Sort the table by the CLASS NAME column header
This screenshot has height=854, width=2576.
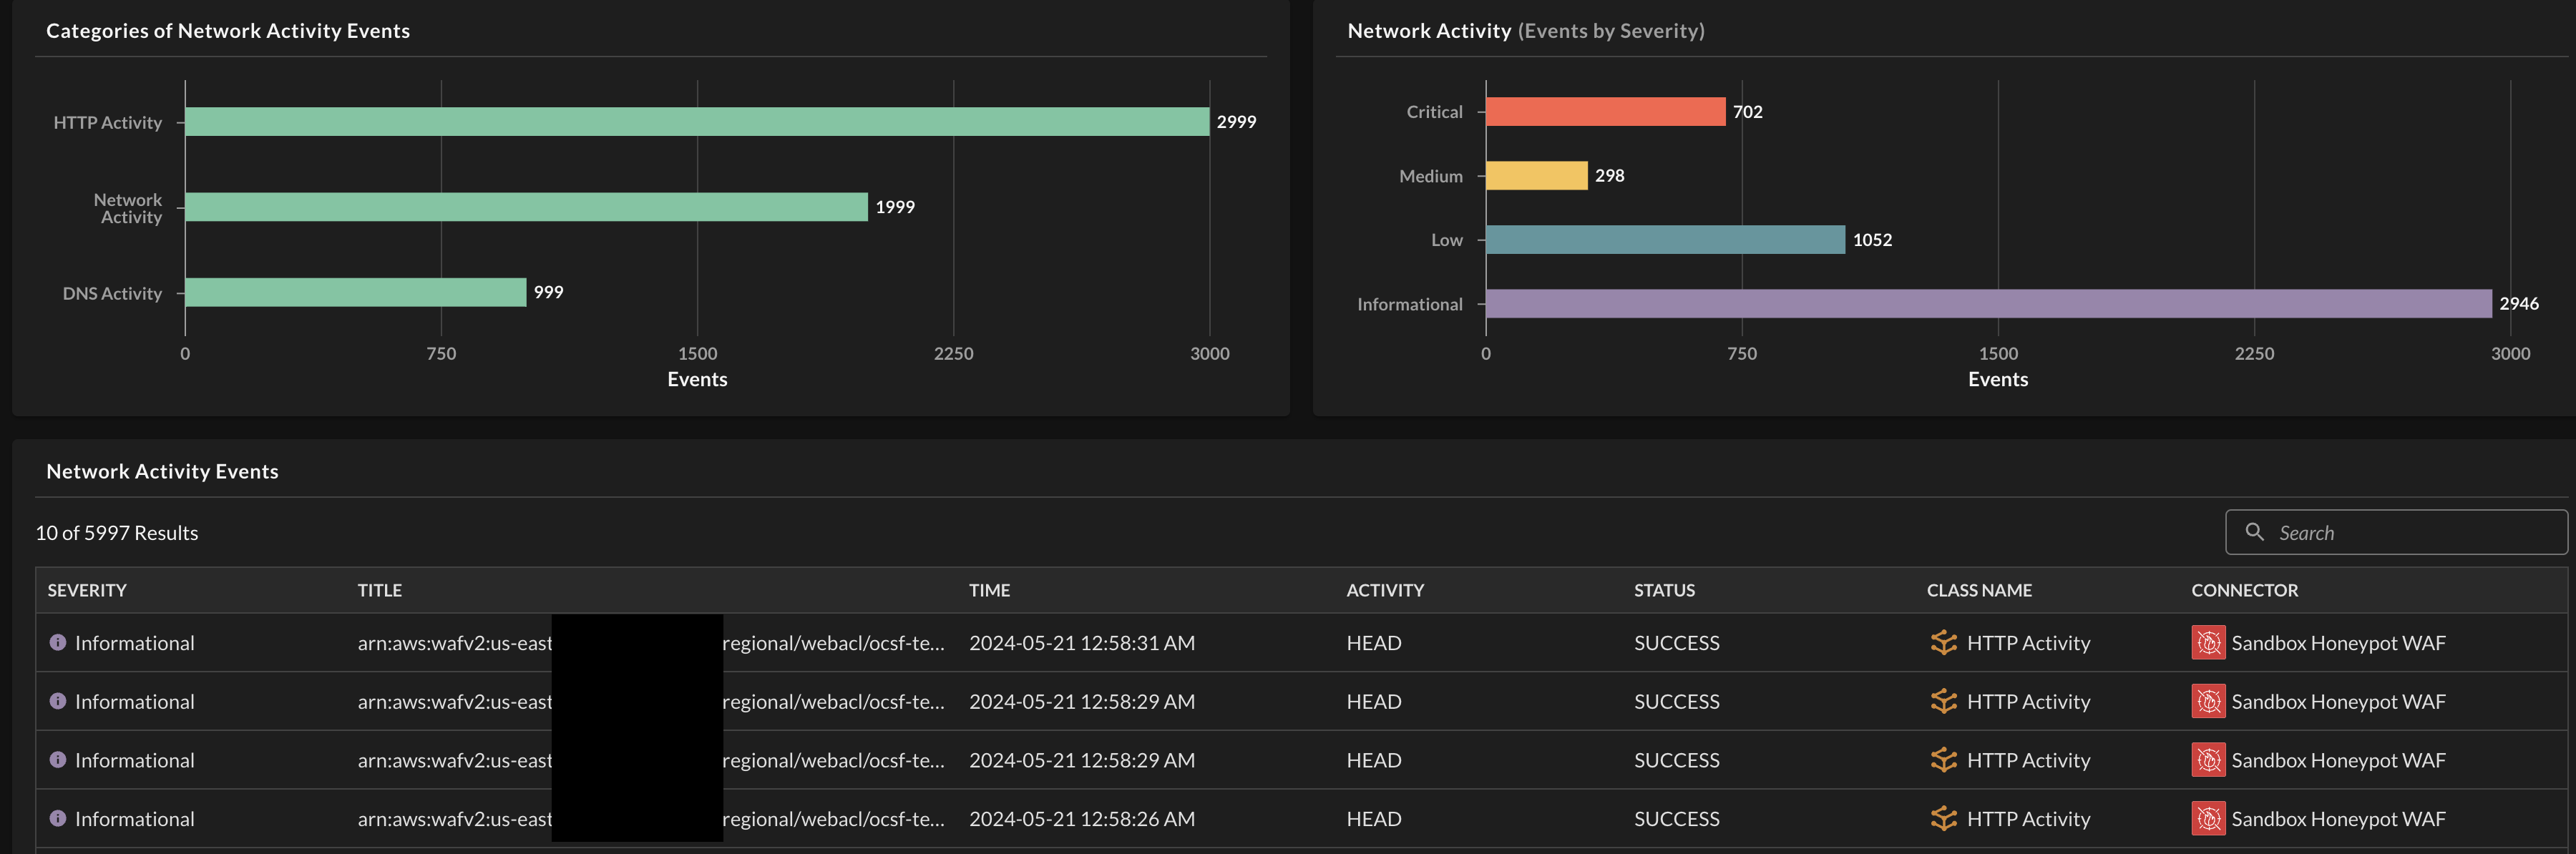click(x=1979, y=590)
